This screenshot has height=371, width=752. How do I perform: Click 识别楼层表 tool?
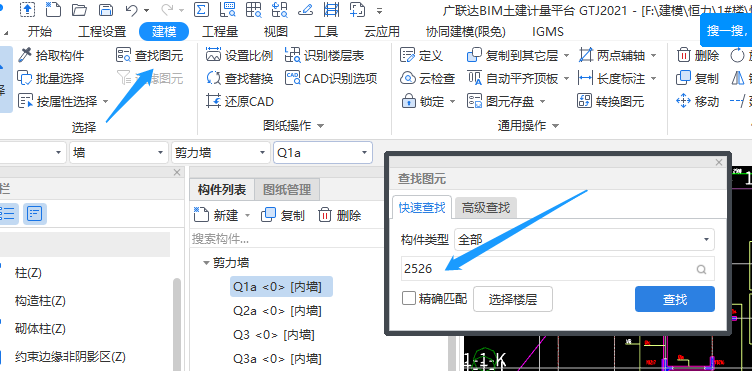pyautogui.click(x=324, y=56)
